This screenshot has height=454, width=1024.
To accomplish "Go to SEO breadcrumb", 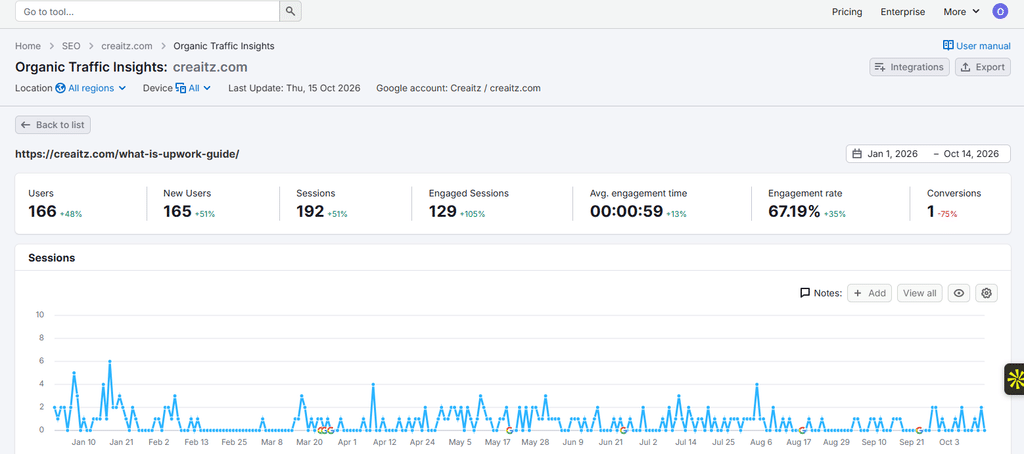I will [71, 46].
